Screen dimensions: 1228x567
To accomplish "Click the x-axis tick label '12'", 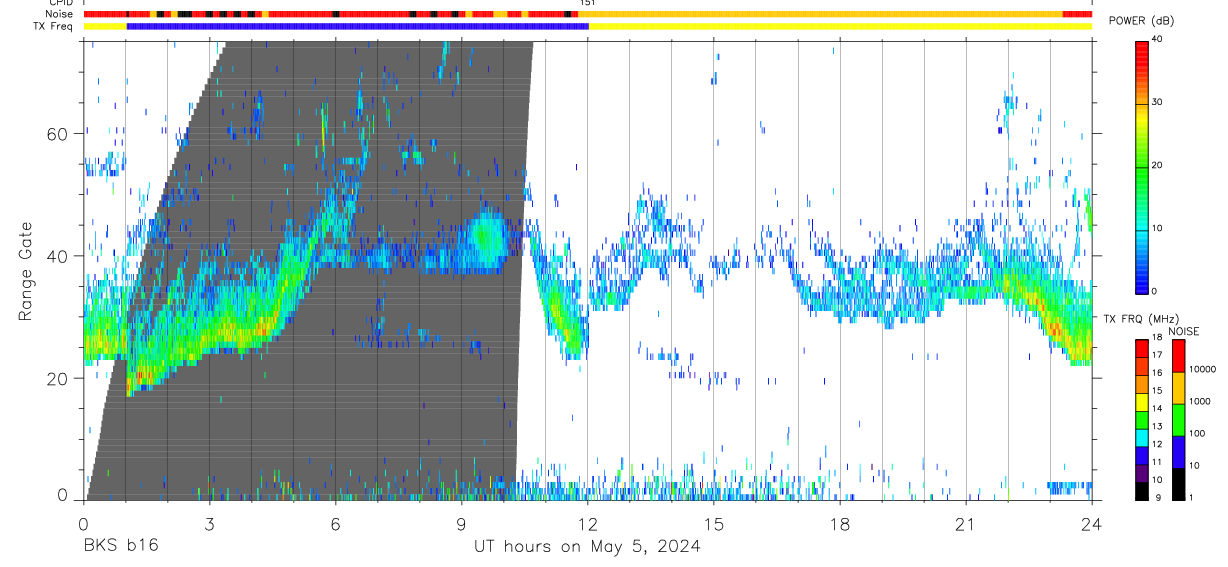I will pyautogui.click(x=588, y=524).
